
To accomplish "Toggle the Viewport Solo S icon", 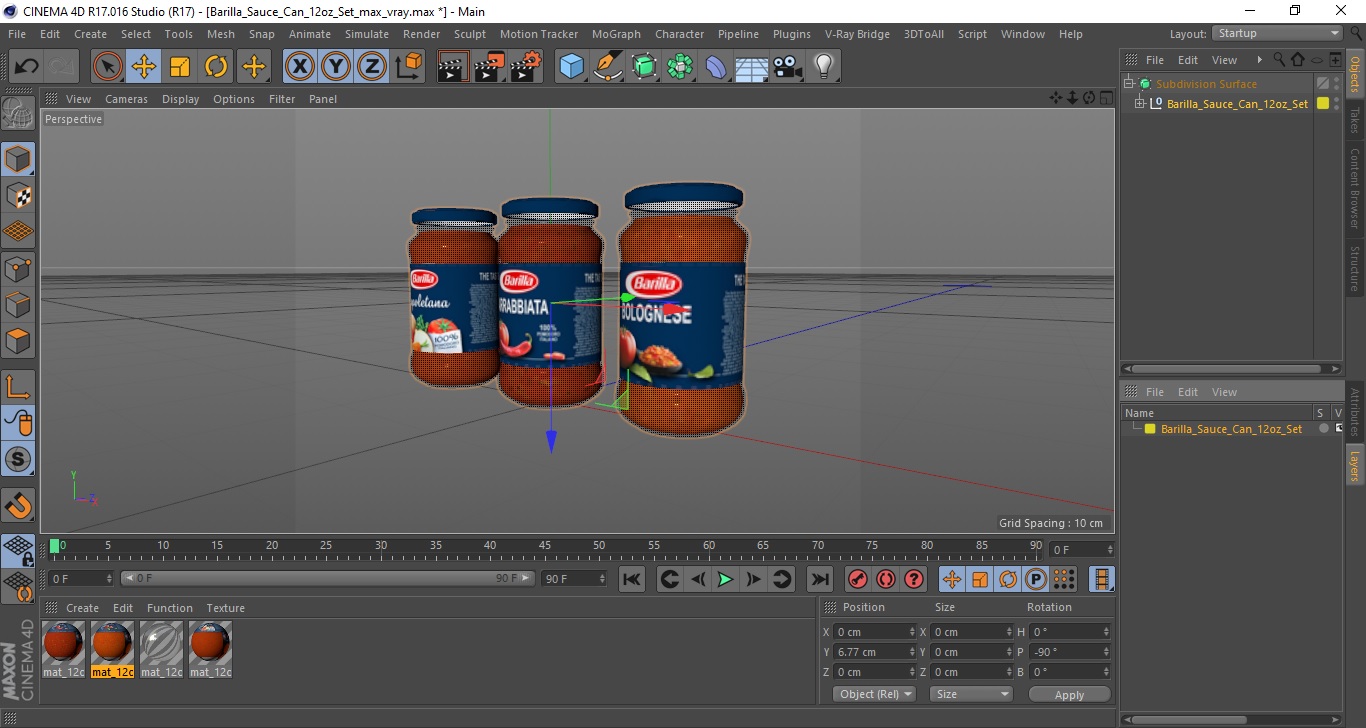I will [18, 460].
